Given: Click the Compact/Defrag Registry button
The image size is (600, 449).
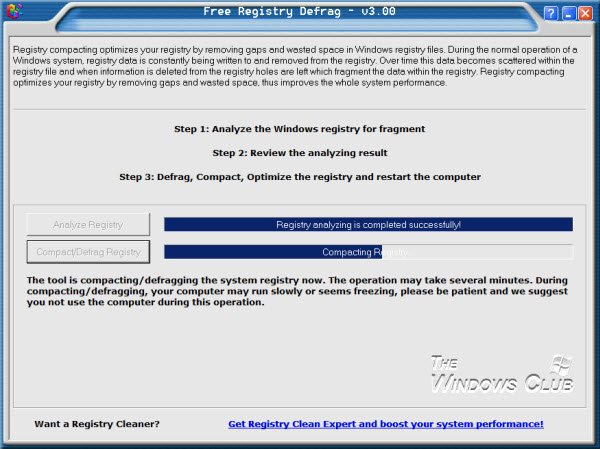Looking at the screenshot, I should pos(88,252).
